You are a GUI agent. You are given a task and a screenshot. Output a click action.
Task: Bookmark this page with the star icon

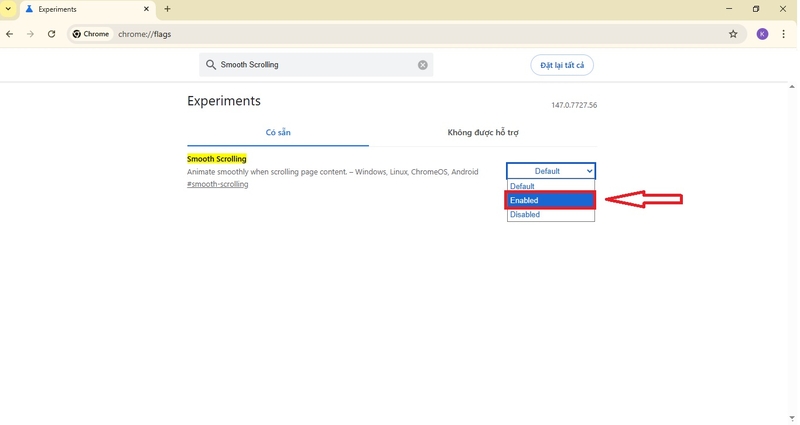pos(733,34)
